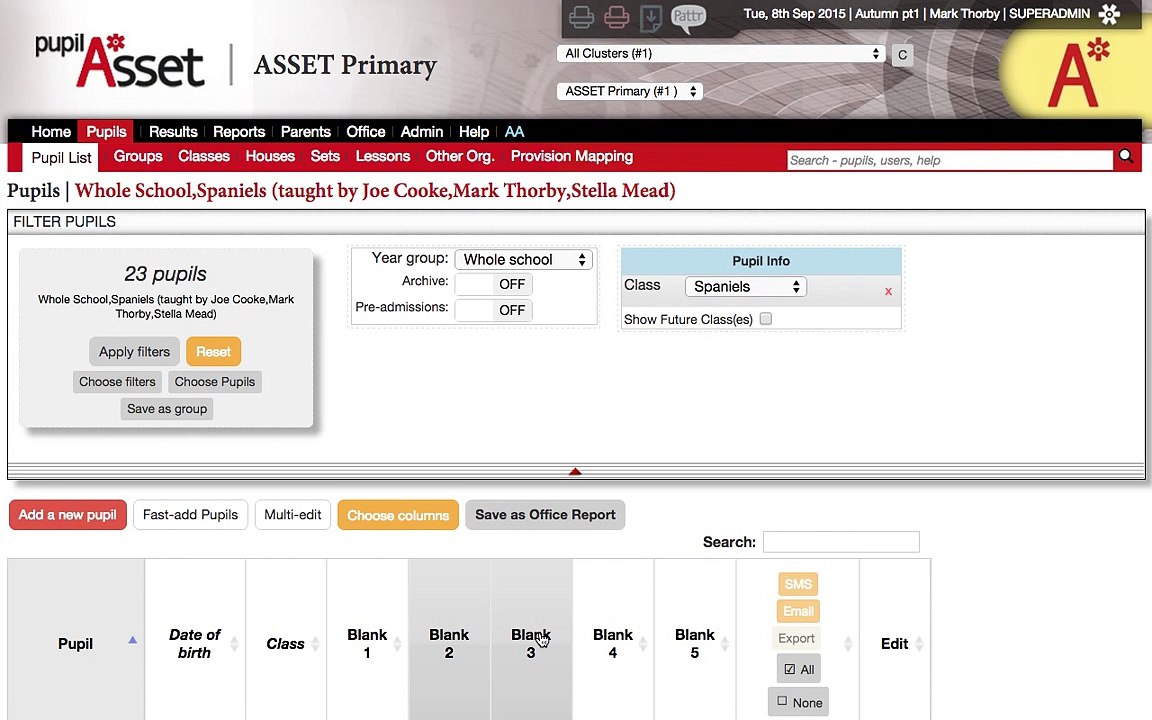
Task: Open the Parents menu
Action: [306, 132]
